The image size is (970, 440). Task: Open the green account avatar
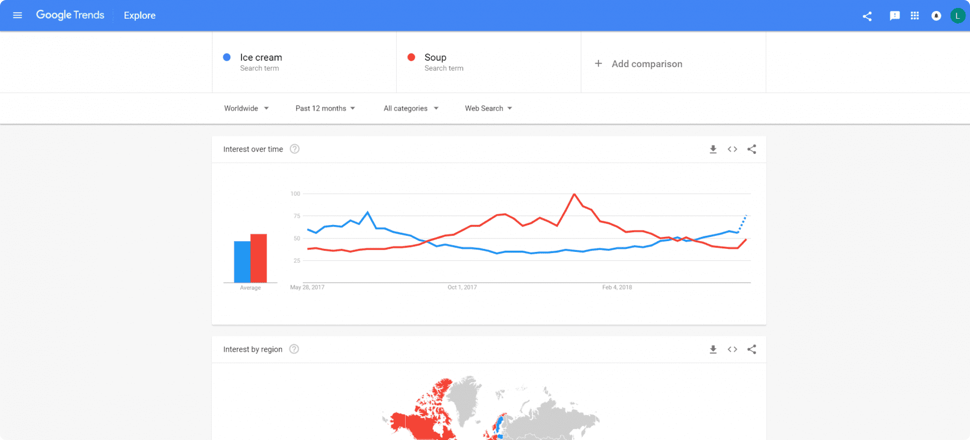[x=958, y=16]
